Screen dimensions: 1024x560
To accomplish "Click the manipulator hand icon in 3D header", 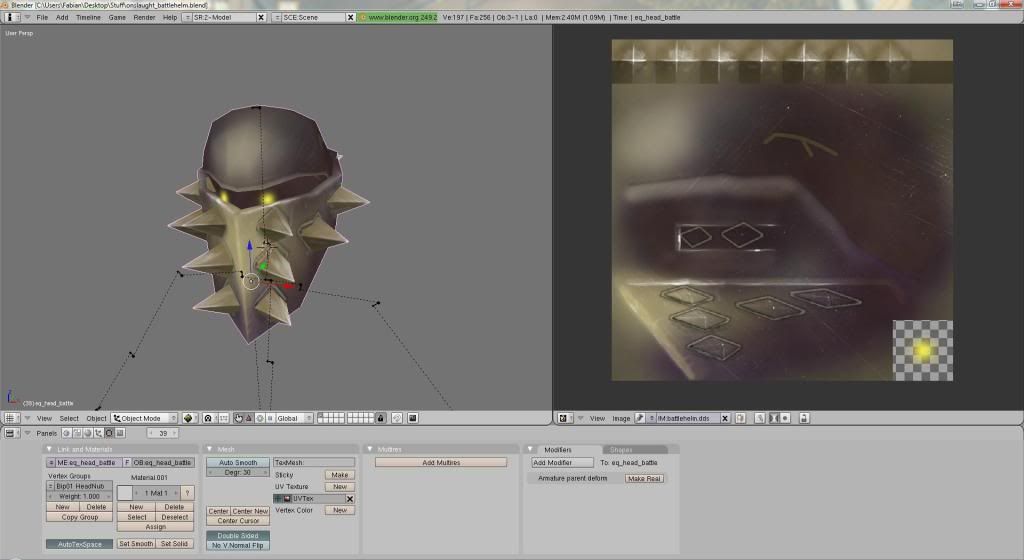I will (240, 418).
